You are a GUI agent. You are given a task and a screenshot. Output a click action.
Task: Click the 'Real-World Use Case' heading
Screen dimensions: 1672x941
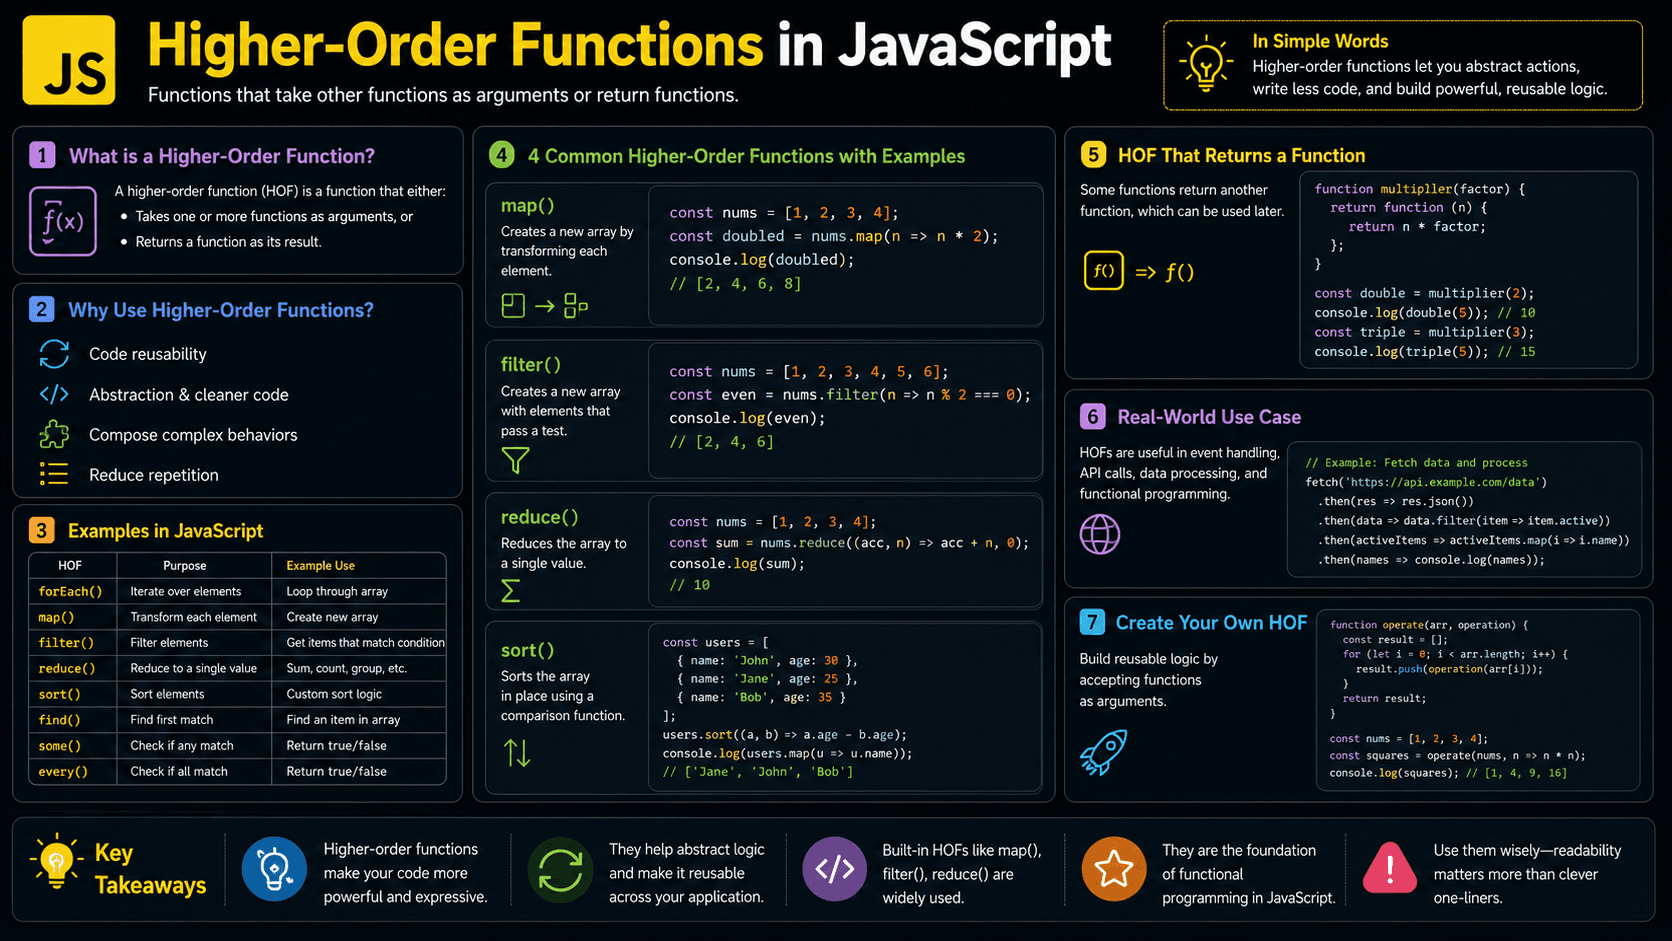pyautogui.click(x=1209, y=417)
